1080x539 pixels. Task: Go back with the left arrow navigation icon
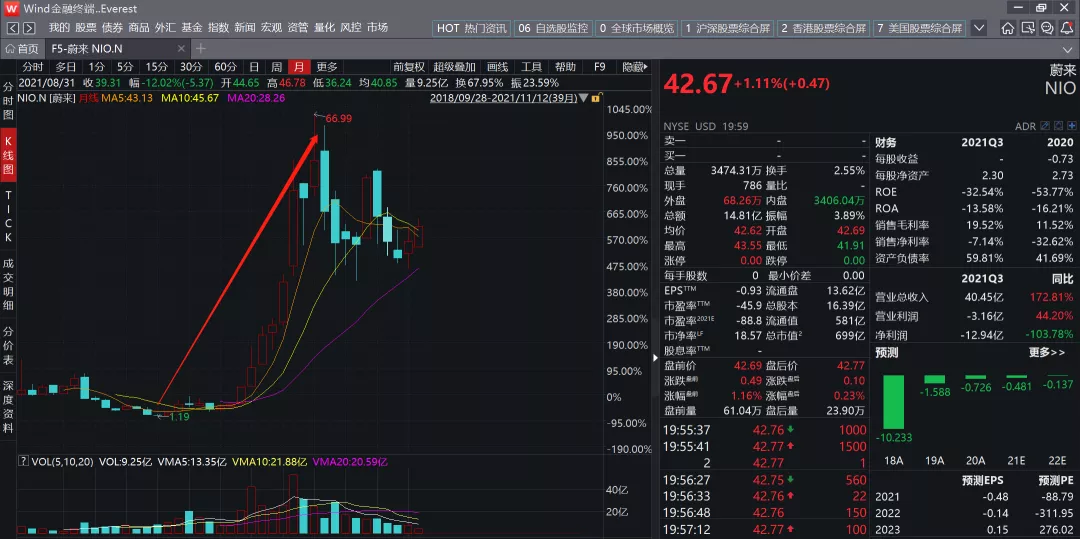(13, 28)
